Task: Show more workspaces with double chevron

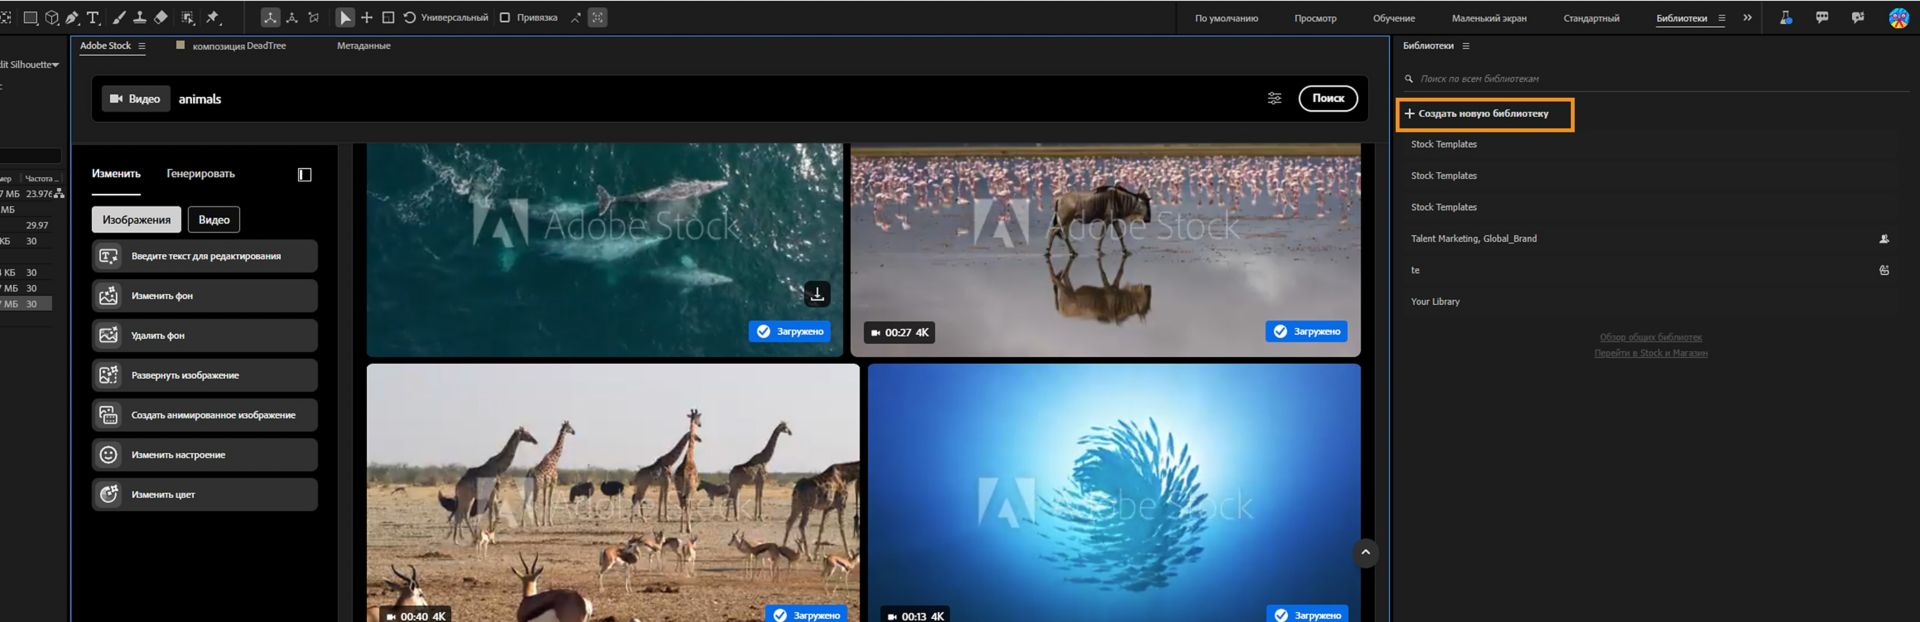Action: [x=1747, y=18]
